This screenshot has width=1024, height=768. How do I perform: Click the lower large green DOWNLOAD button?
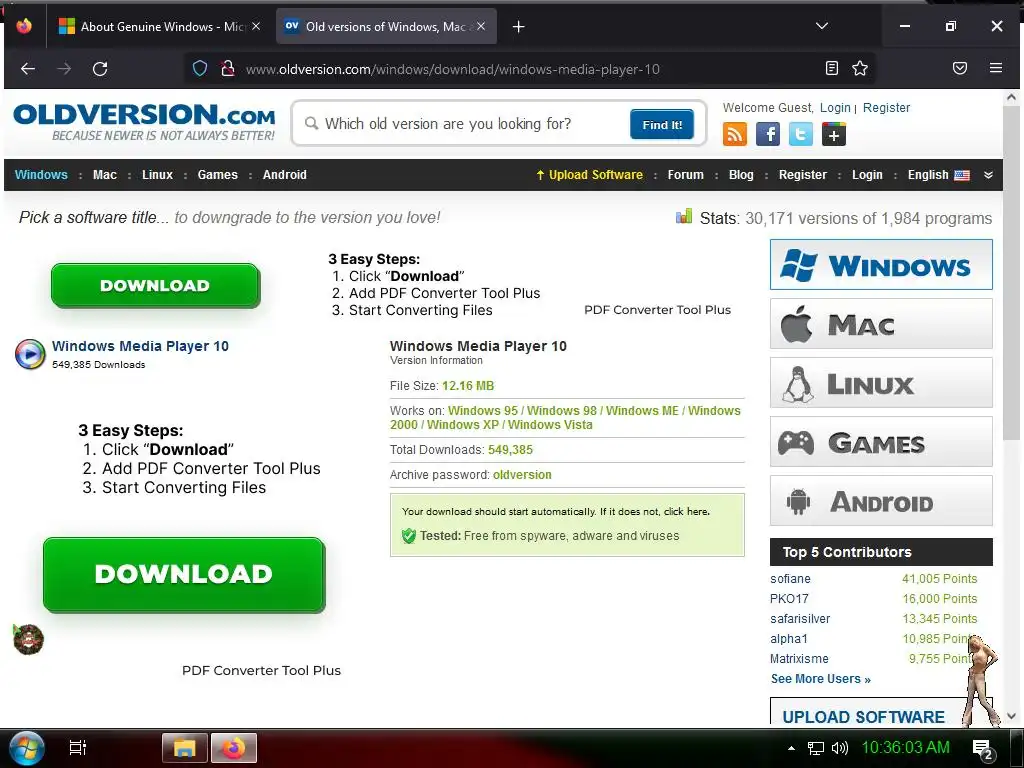click(x=184, y=574)
